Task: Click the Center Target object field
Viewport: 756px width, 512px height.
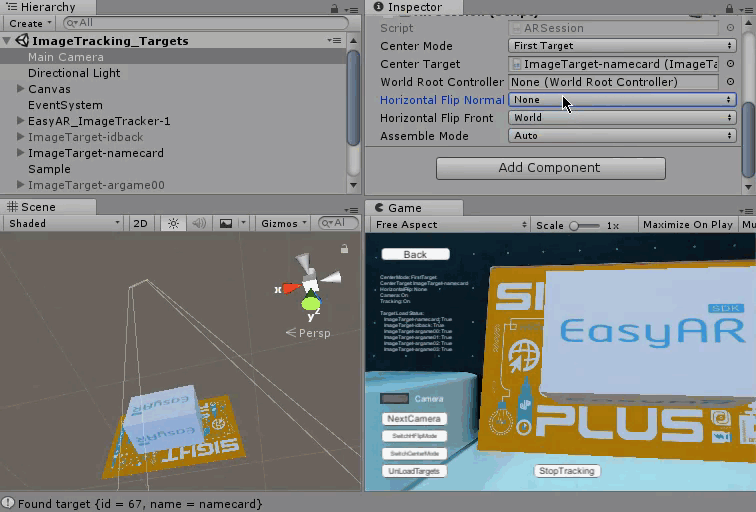Action: point(613,64)
